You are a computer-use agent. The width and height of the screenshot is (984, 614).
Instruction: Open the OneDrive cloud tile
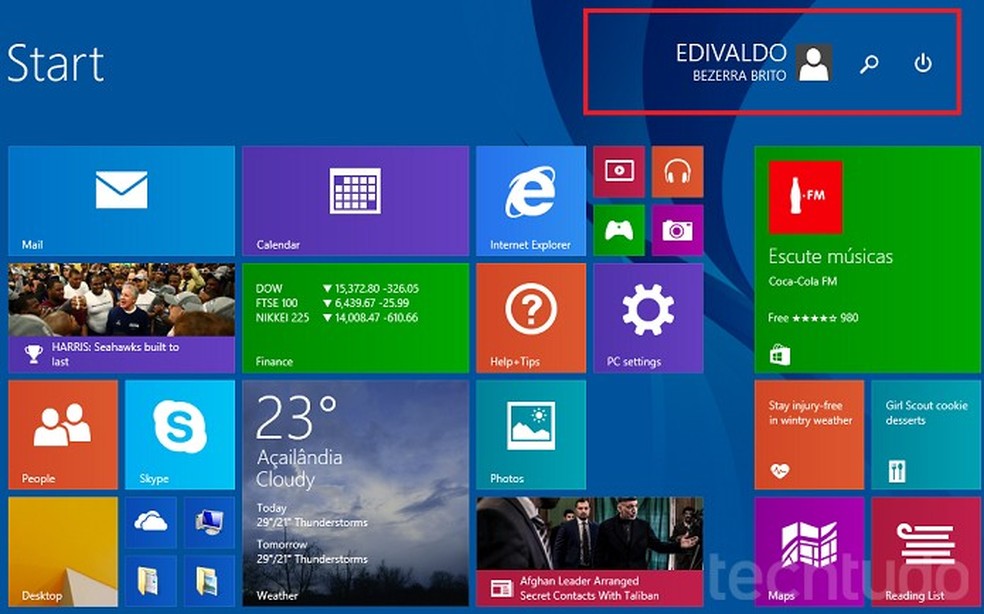[151, 522]
